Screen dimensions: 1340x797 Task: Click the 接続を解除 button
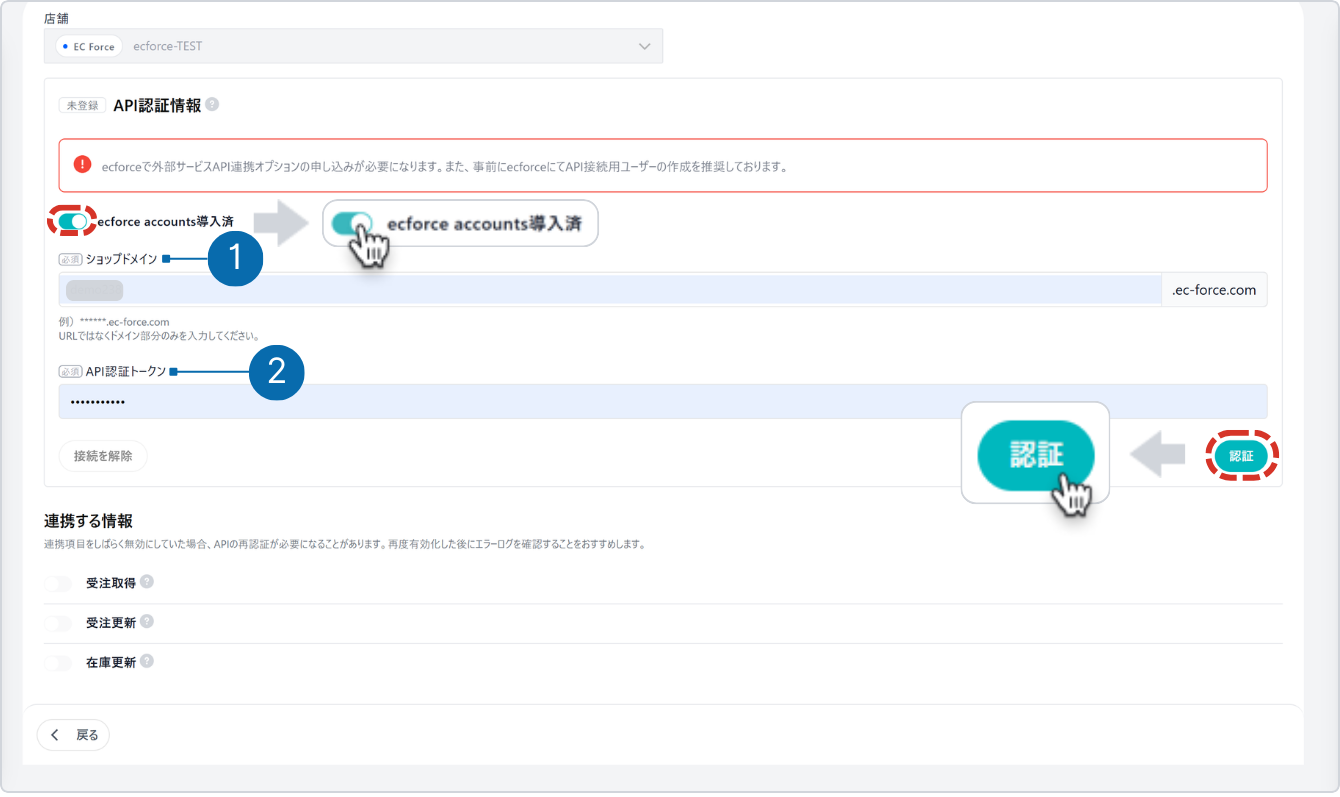coord(103,456)
